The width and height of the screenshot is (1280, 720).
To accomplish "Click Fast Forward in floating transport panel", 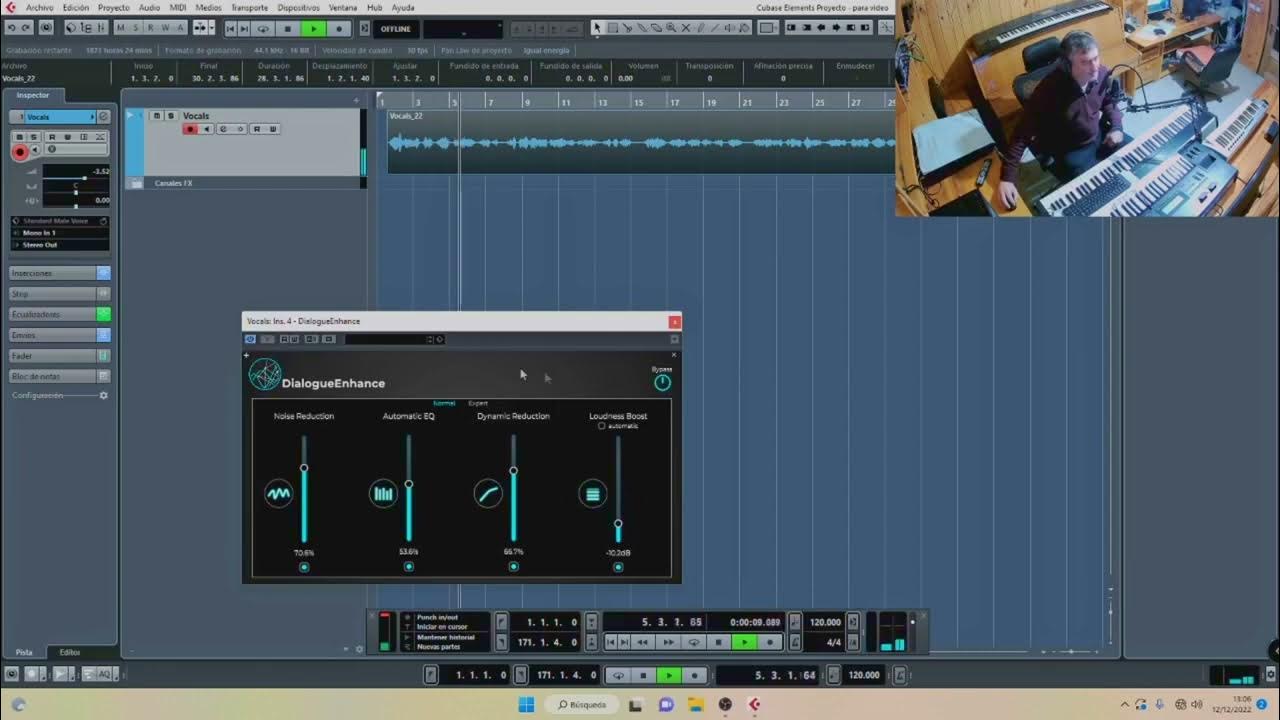I will [x=668, y=642].
